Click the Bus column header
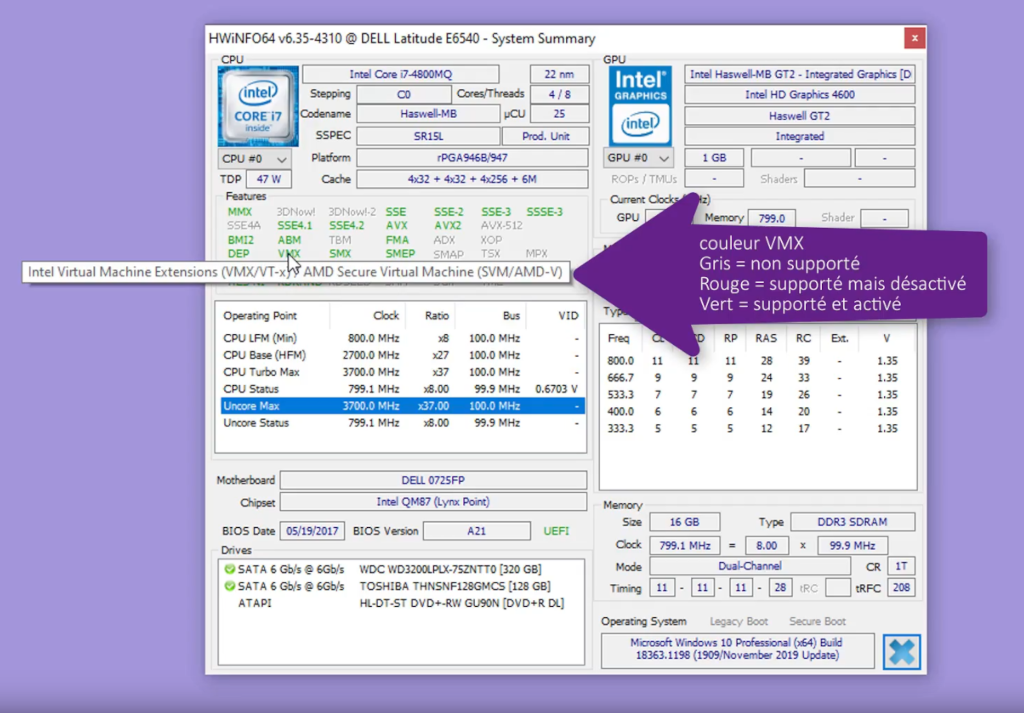Screen dimensions: 1024x713 point(490,316)
